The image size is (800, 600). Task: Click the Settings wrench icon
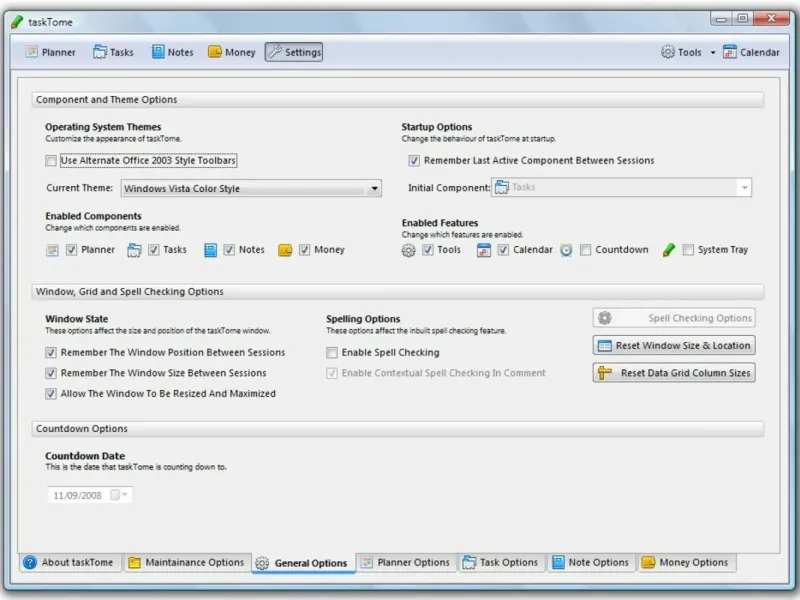click(x=275, y=52)
